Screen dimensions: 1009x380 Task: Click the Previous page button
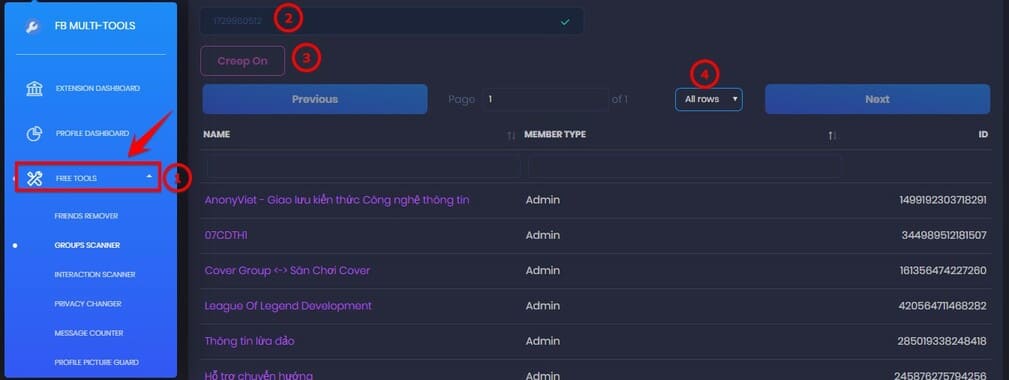tap(315, 99)
